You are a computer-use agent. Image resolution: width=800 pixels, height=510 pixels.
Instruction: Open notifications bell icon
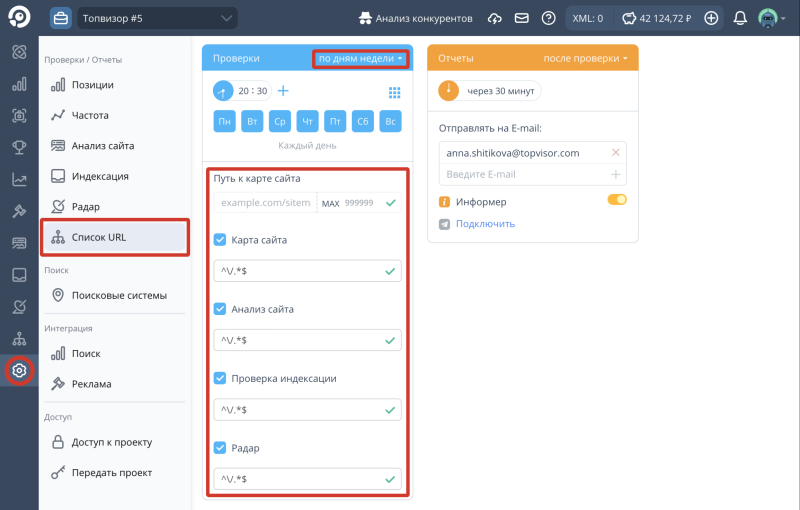740,18
